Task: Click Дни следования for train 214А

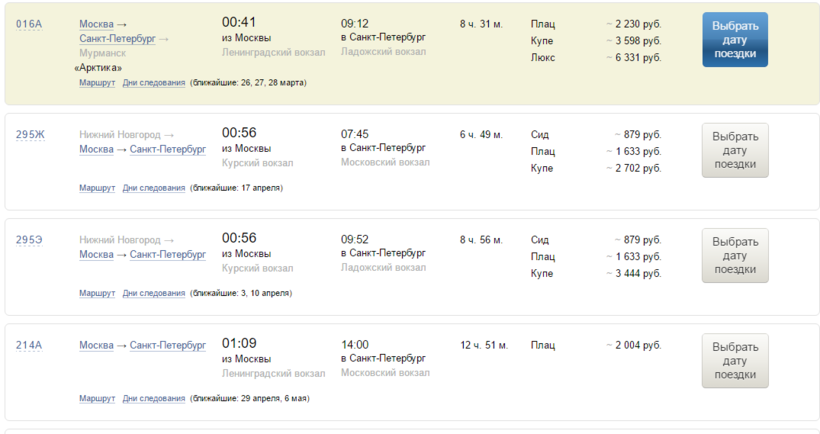Action: pos(154,399)
